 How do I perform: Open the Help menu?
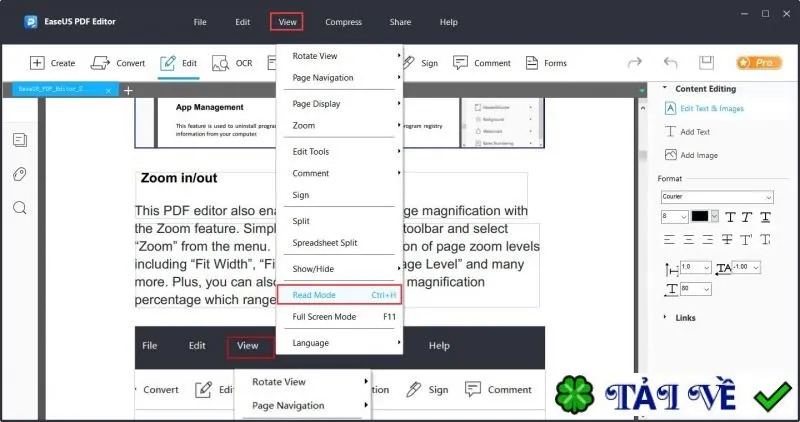coord(448,22)
